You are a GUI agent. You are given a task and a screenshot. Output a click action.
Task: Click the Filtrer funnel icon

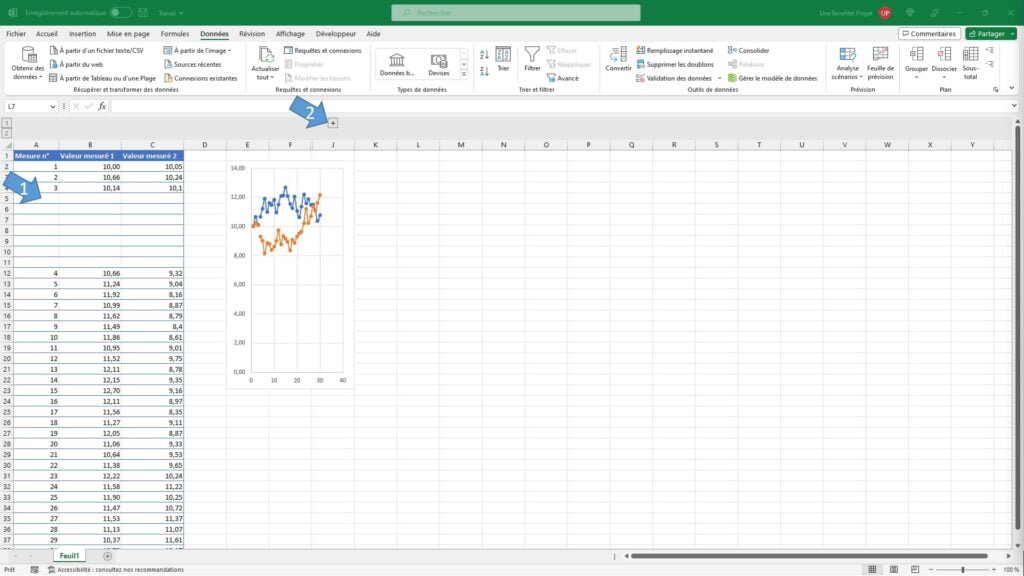point(532,56)
